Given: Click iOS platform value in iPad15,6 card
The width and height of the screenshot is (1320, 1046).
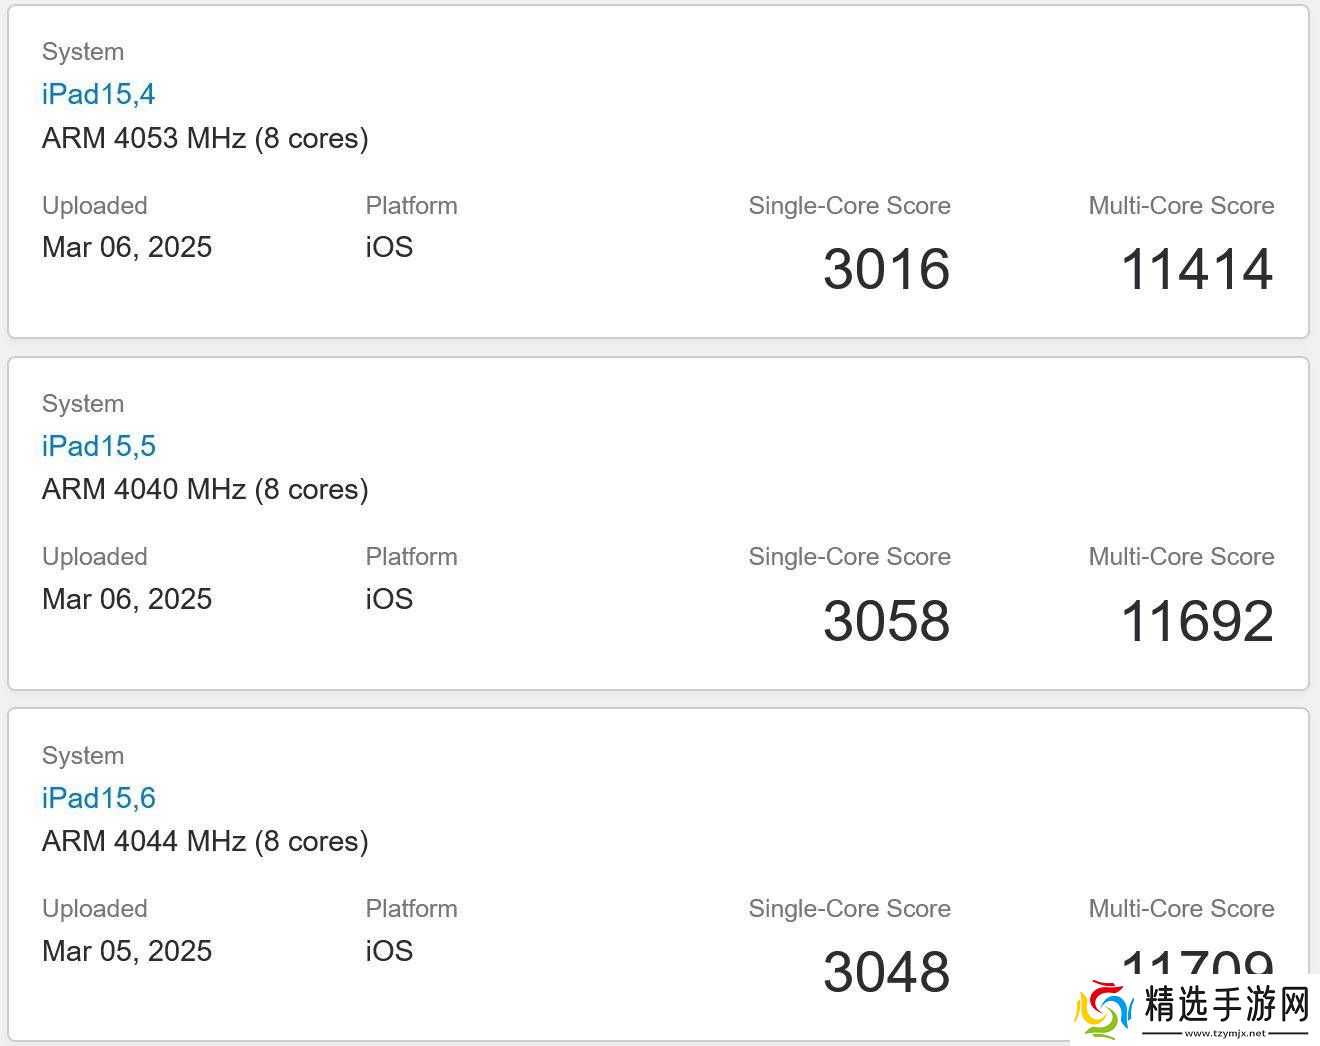Looking at the screenshot, I should click(389, 951).
